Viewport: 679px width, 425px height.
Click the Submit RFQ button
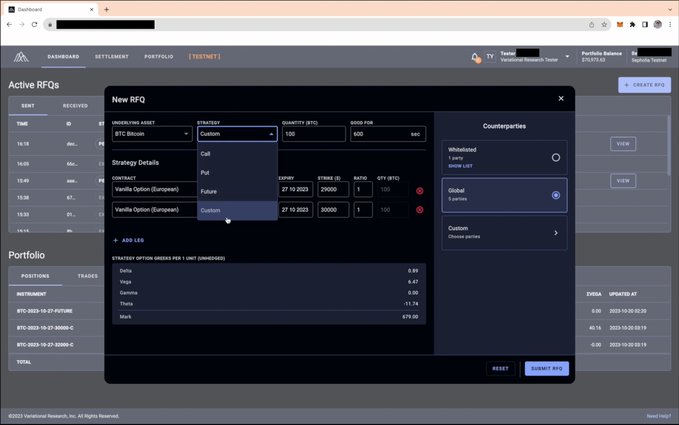(546, 369)
